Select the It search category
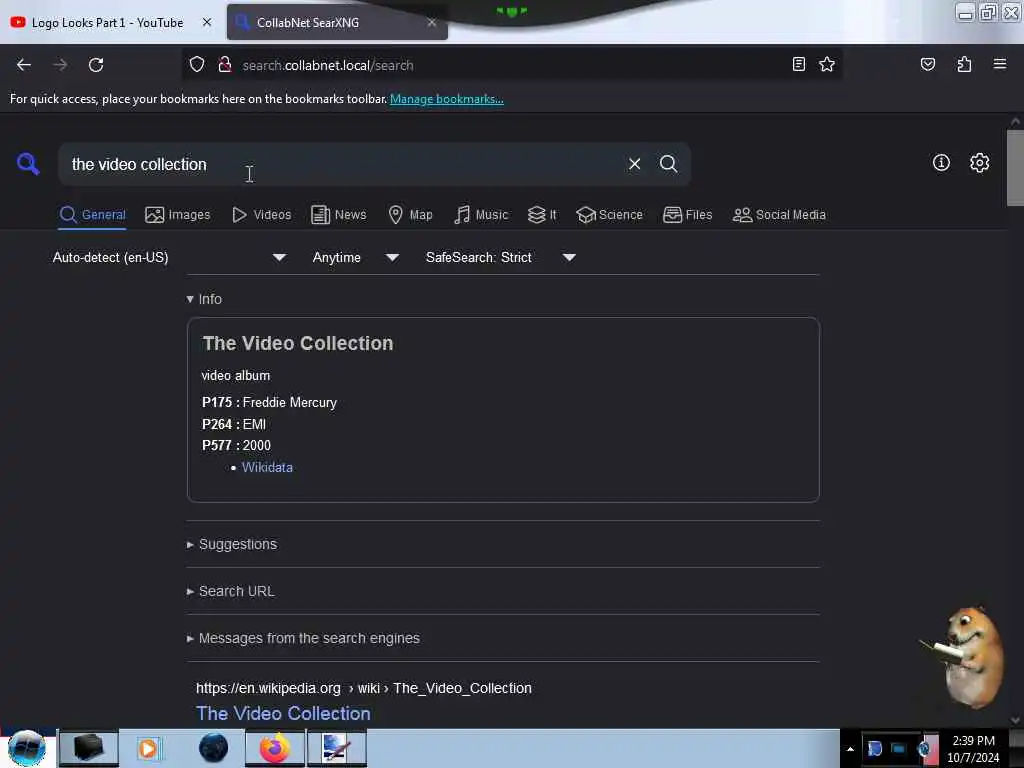Screen dimensions: 1024x768 pyautogui.click(x=542, y=215)
